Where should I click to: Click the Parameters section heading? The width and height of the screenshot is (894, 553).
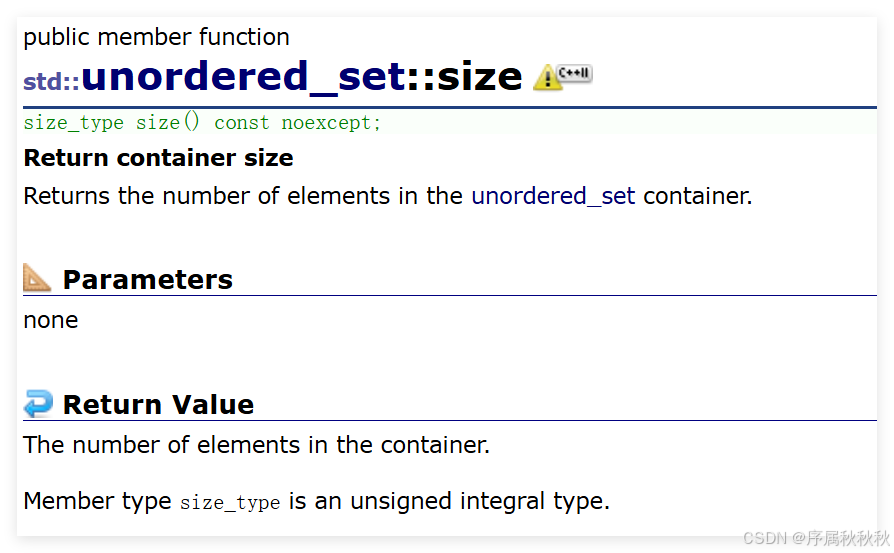[147, 280]
